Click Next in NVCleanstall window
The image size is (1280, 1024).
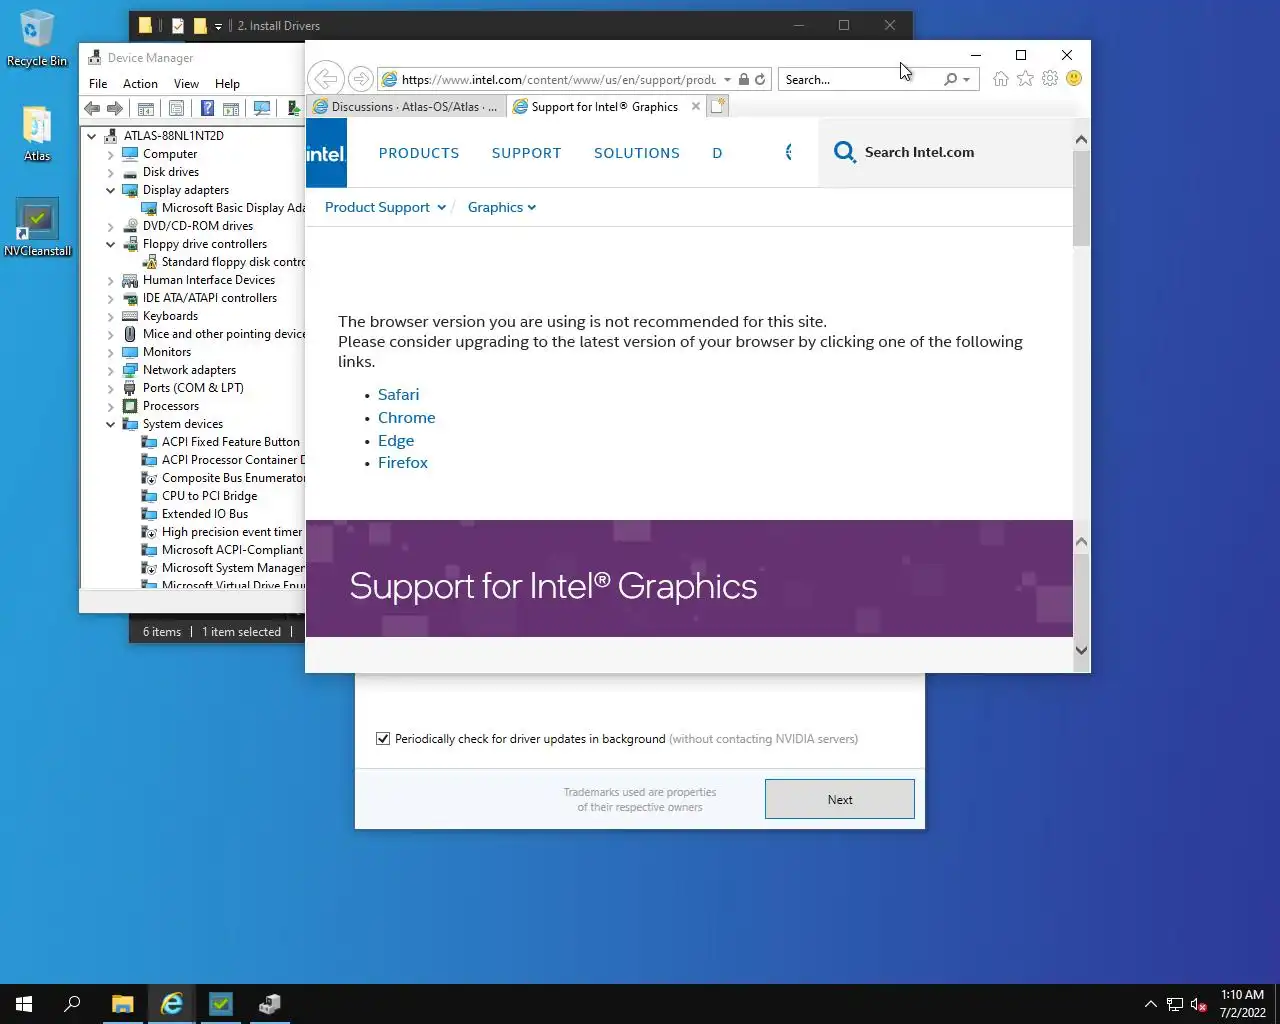tap(840, 799)
